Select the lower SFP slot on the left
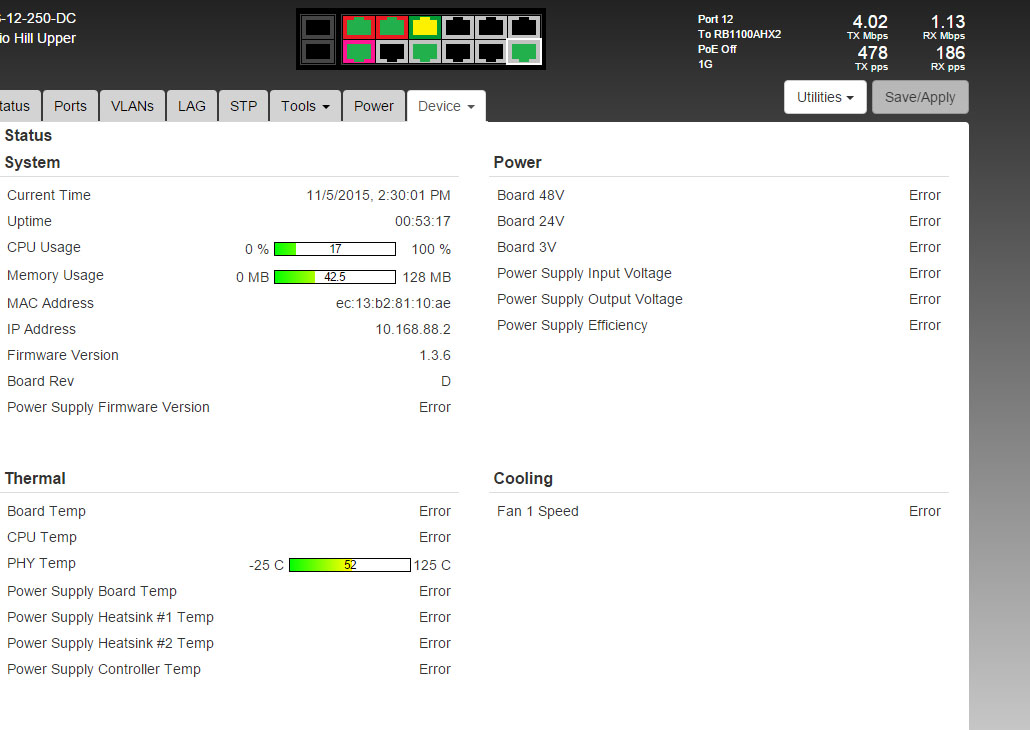1030x730 pixels. tap(317, 51)
